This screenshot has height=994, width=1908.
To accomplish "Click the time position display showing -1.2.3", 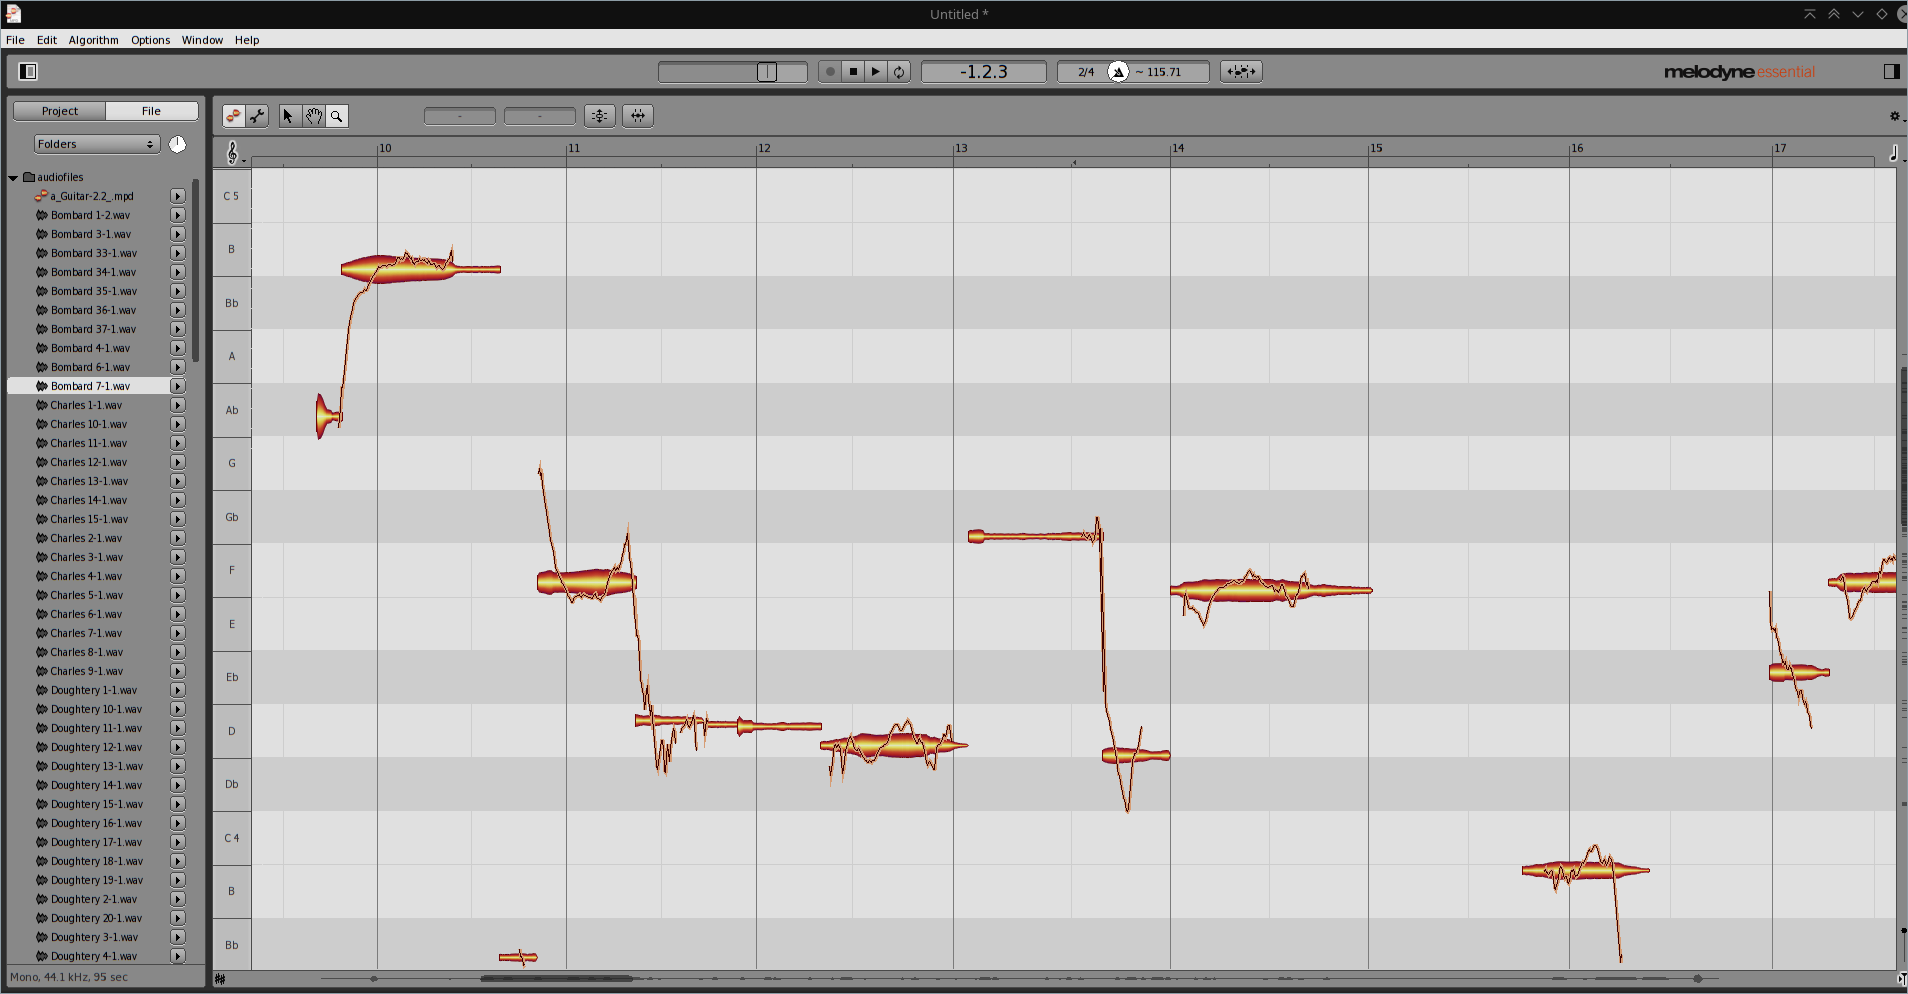I will [x=982, y=71].
